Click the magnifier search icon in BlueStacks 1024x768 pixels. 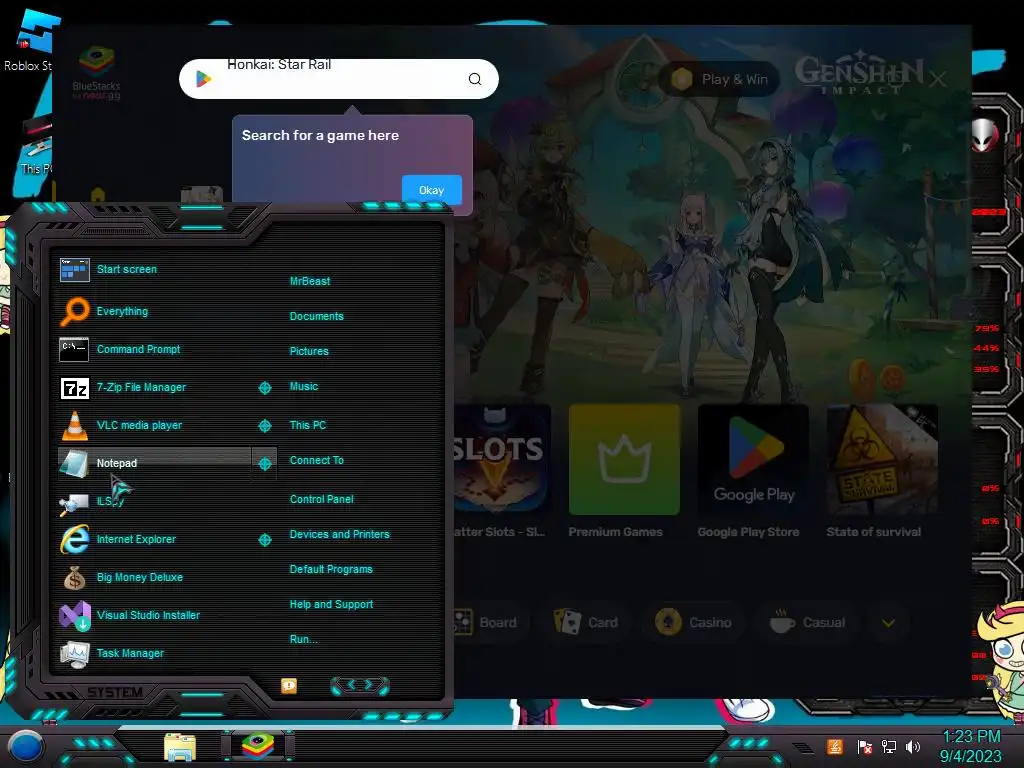(475, 79)
